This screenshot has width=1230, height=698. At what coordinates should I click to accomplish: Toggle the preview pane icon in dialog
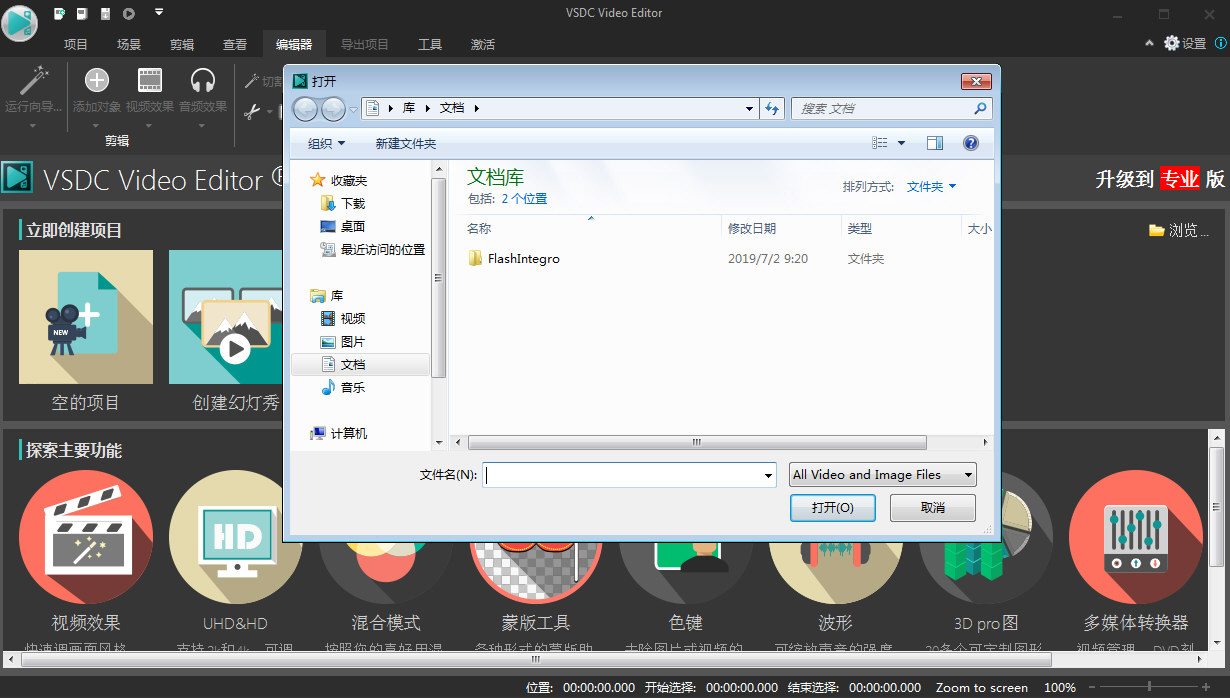click(935, 144)
